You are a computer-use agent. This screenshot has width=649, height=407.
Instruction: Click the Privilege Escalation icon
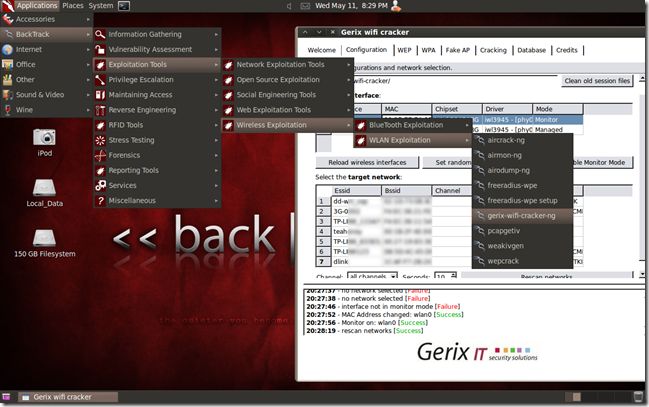(100, 79)
